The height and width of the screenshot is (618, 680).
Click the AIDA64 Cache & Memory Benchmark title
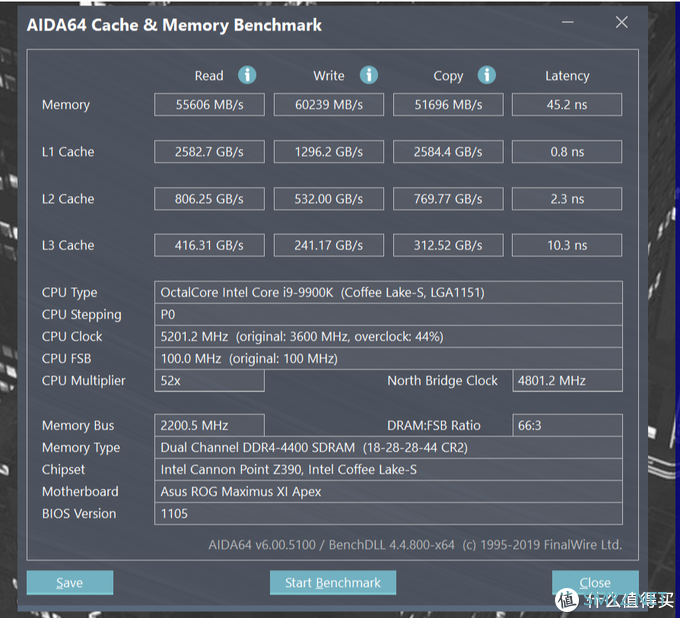point(174,25)
